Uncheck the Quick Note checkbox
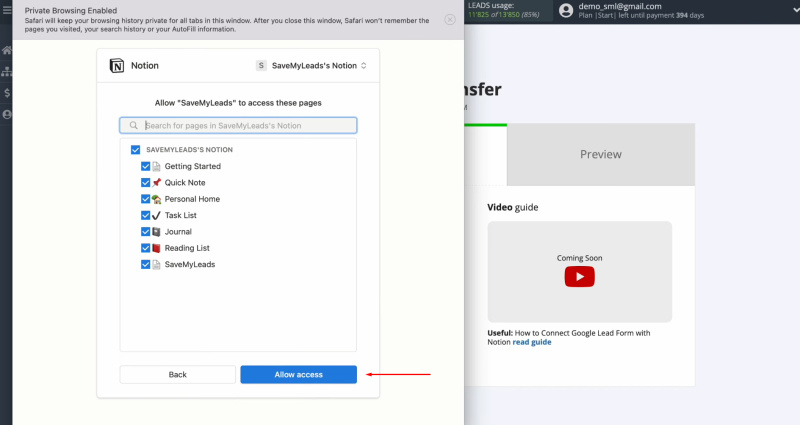Screen dimensions: 800x425 click(x=145, y=183)
